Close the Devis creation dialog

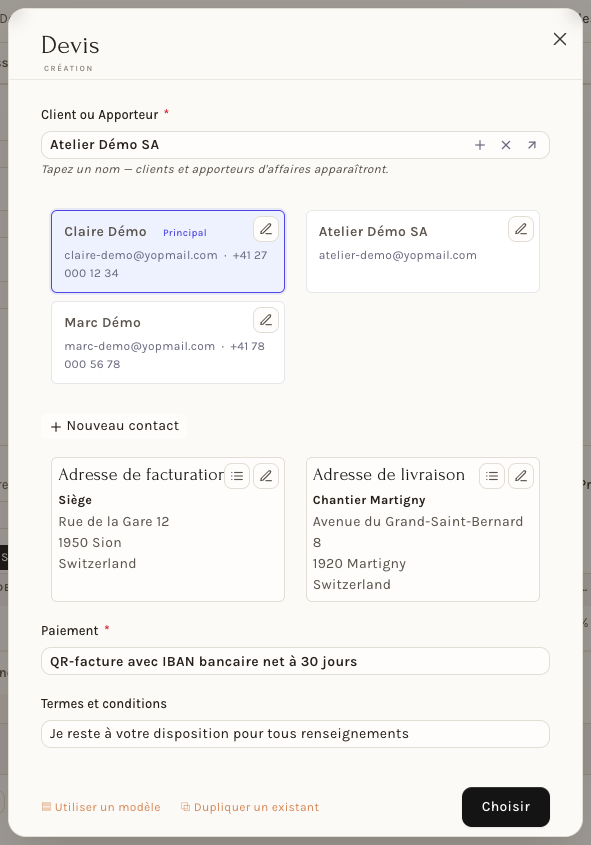coord(560,39)
